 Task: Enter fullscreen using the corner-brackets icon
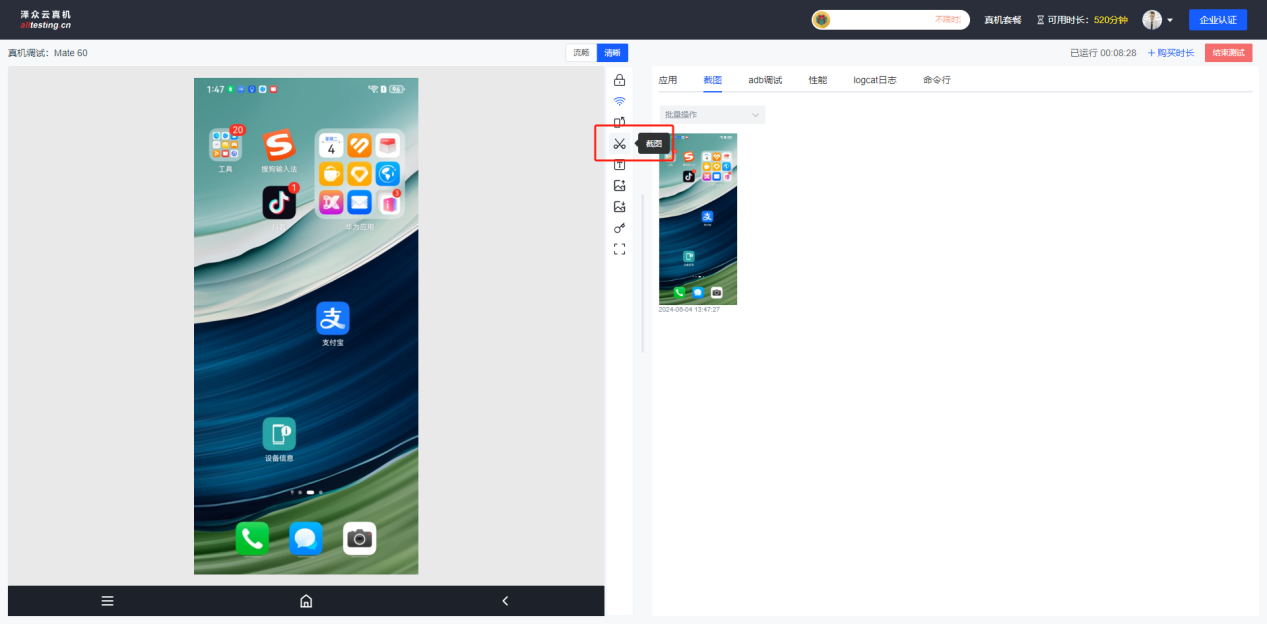pos(619,249)
